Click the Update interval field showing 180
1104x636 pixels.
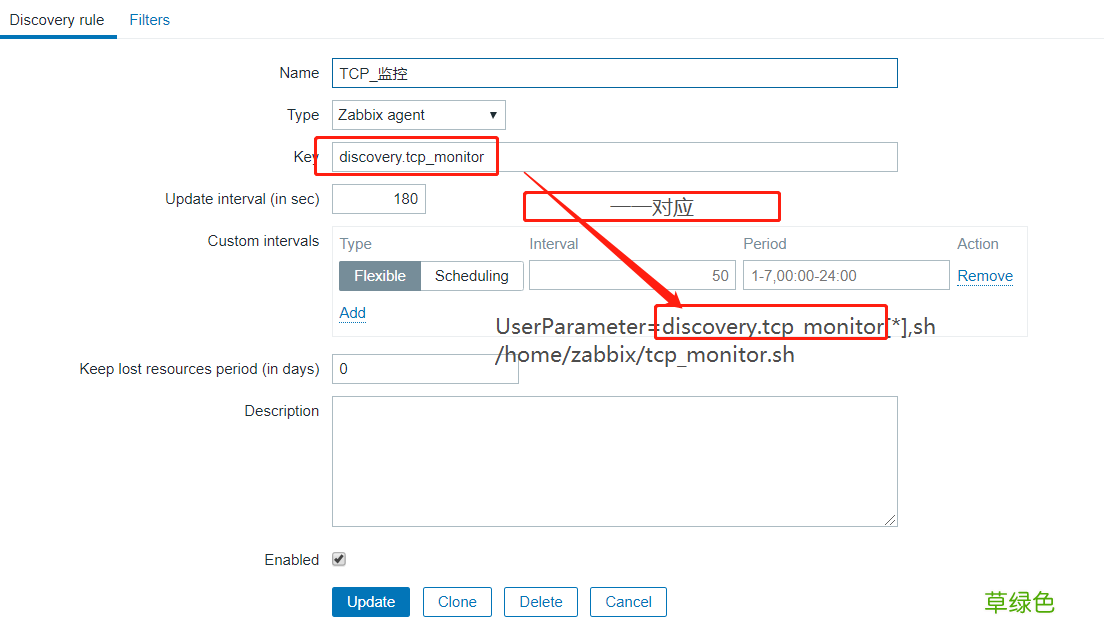[379, 198]
